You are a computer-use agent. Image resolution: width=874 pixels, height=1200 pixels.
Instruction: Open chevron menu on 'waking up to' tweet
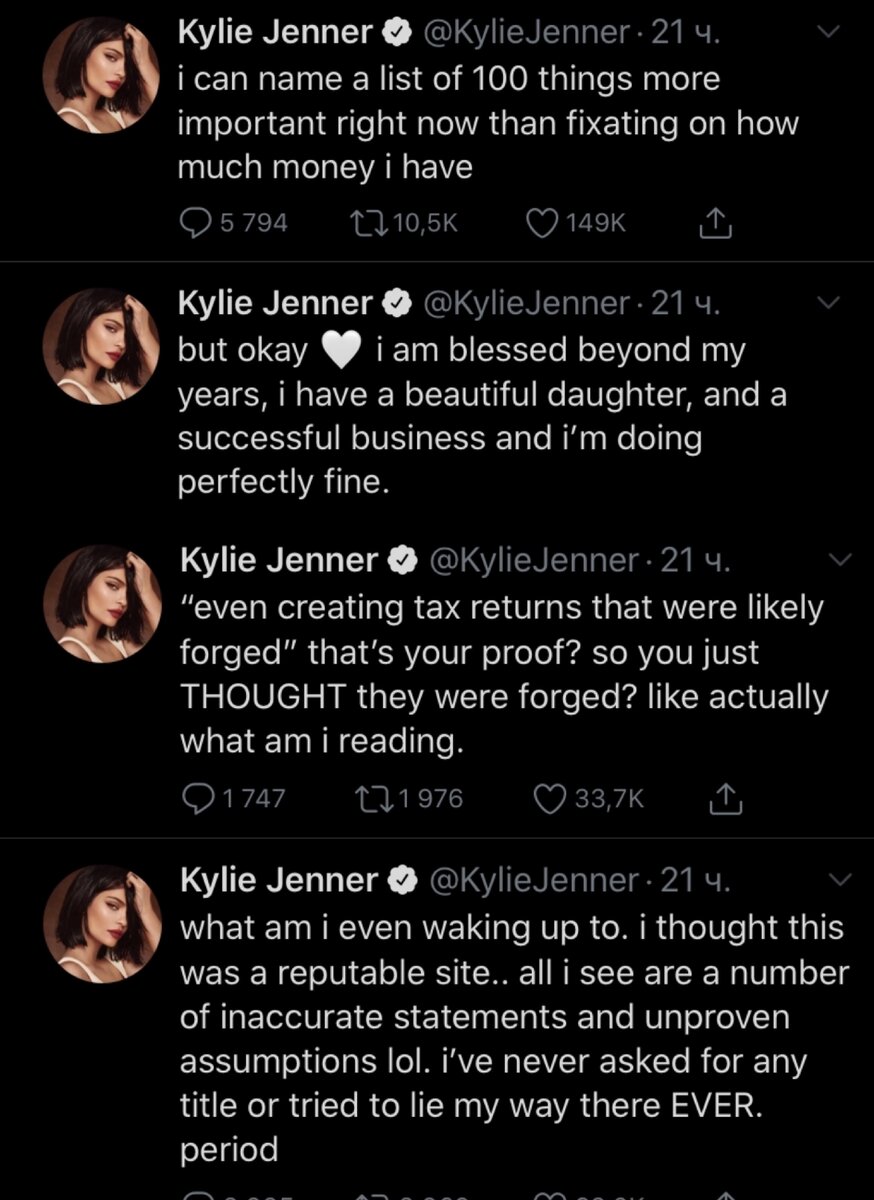(837, 879)
